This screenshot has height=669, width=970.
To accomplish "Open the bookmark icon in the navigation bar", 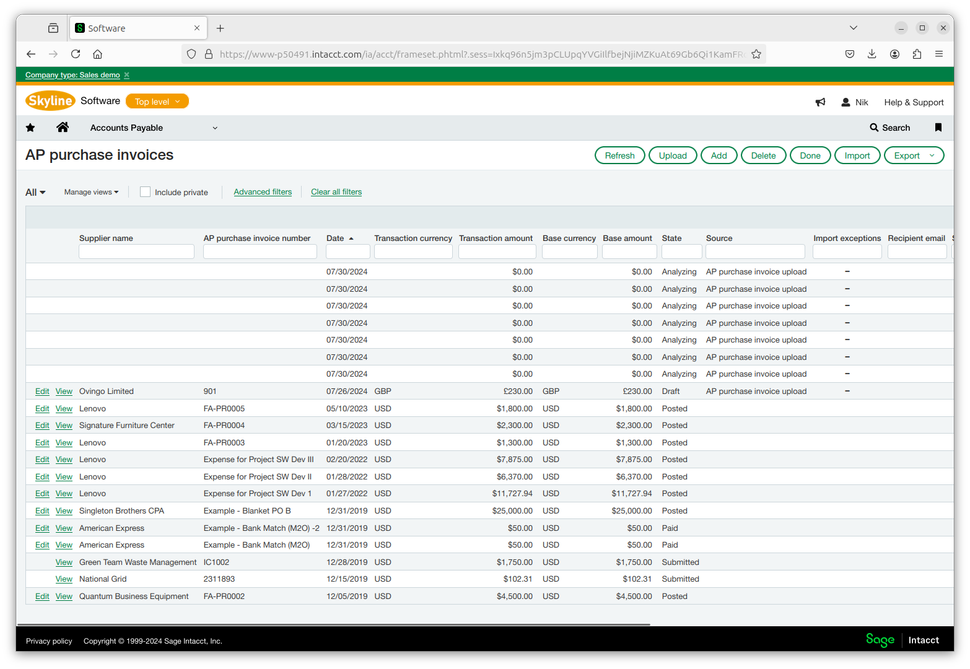I will (x=936, y=127).
